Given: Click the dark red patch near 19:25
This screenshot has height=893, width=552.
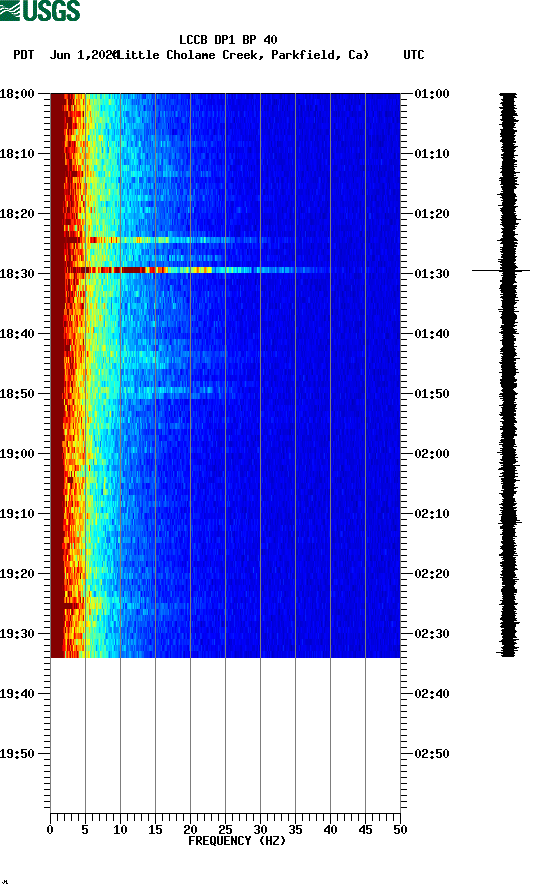Looking at the screenshot, I should click(x=71, y=606).
